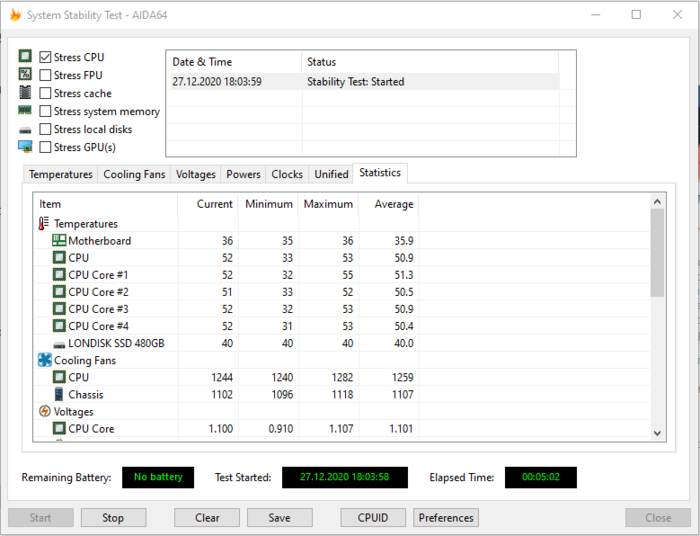The image size is (700, 536).
Task: Enable the Stress local disks checkbox
Action: coord(45,129)
